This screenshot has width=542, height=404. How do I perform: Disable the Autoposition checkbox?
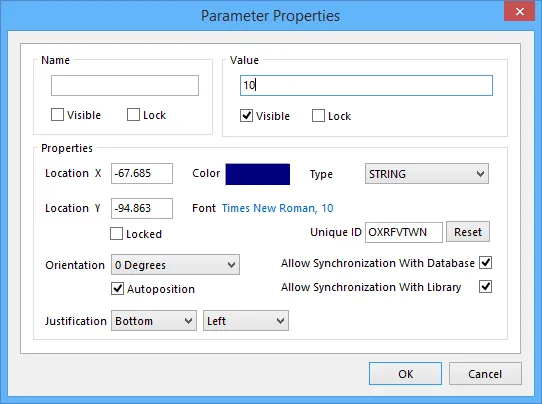click(x=118, y=289)
